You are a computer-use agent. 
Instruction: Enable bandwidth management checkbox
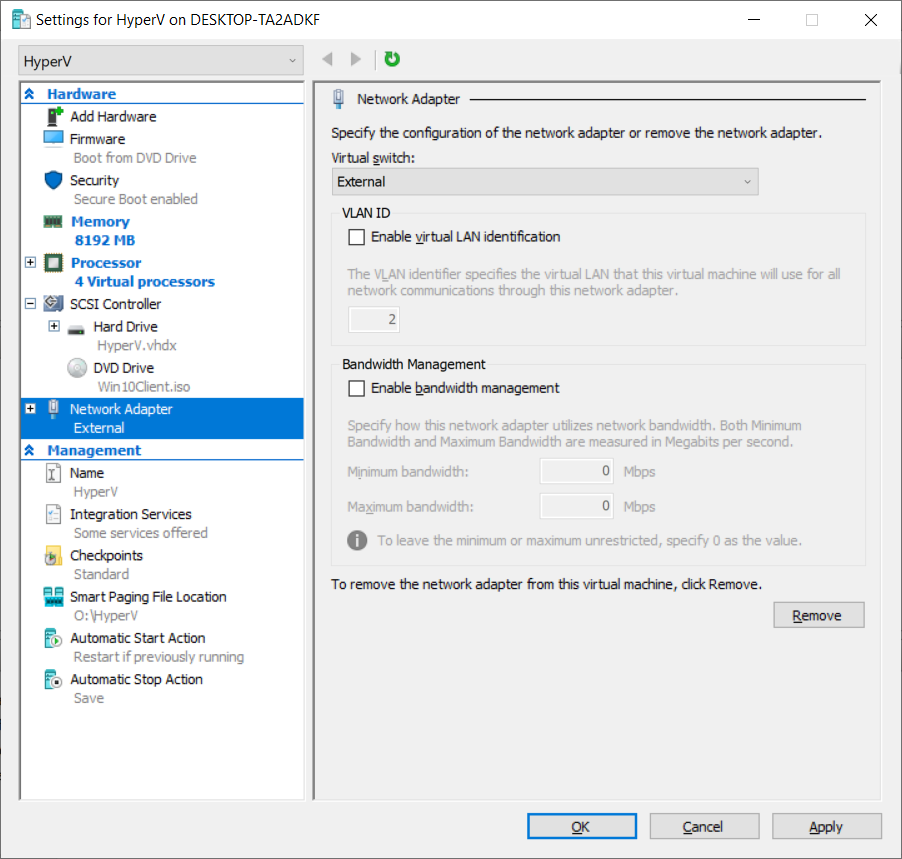click(356, 388)
